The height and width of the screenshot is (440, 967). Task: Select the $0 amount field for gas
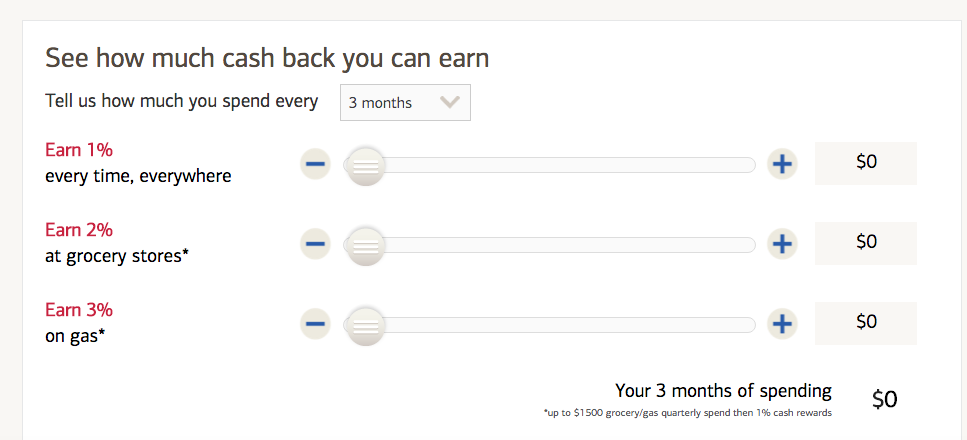(866, 322)
